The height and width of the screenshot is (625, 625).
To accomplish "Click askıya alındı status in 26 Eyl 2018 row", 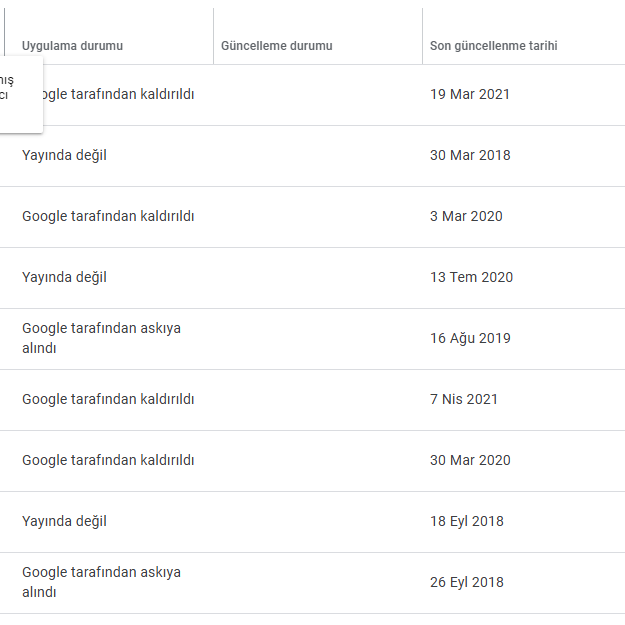I will [x=101, y=582].
